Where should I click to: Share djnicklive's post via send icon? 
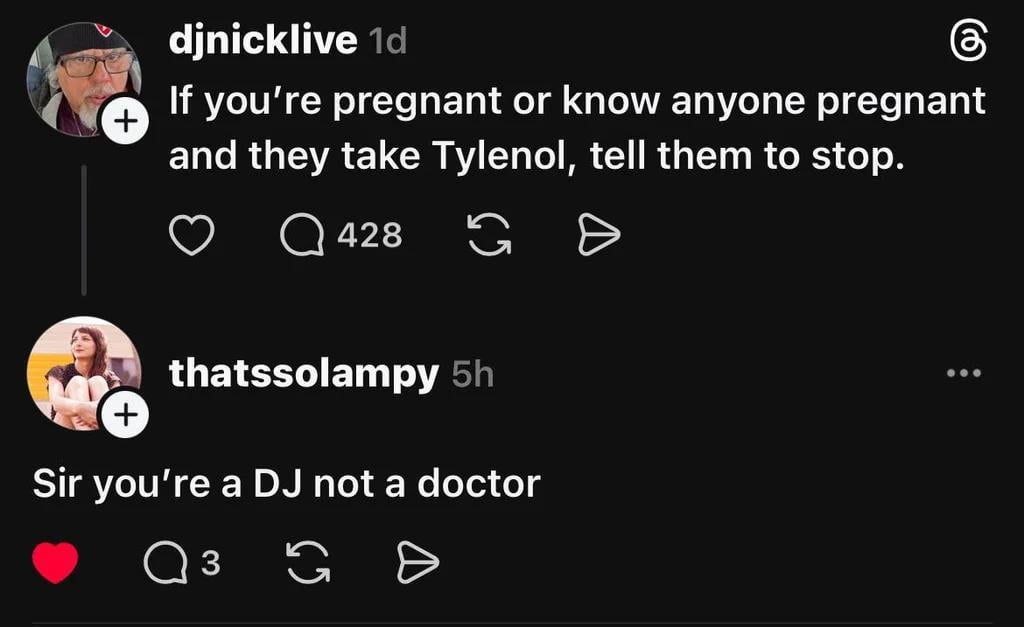(600, 236)
